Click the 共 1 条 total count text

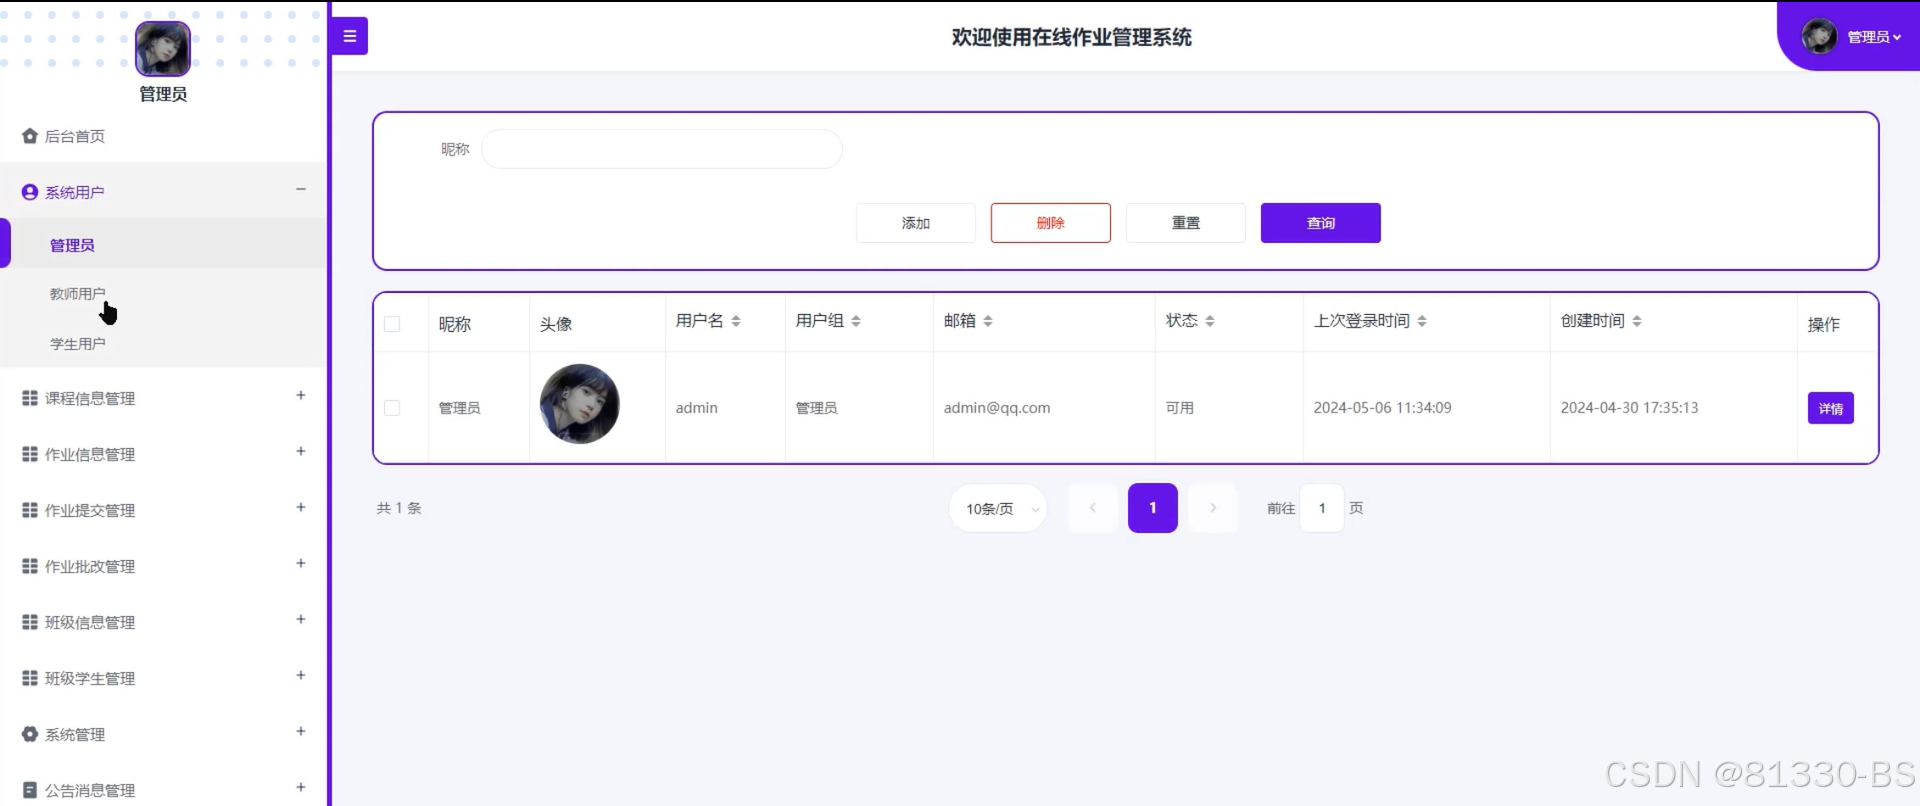[x=399, y=508]
